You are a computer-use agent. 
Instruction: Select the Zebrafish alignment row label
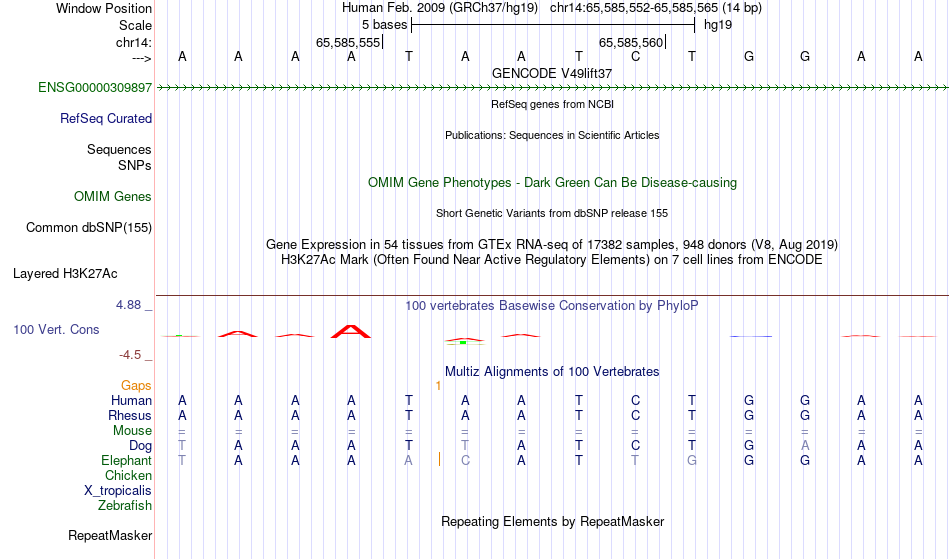(x=125, y=506)
